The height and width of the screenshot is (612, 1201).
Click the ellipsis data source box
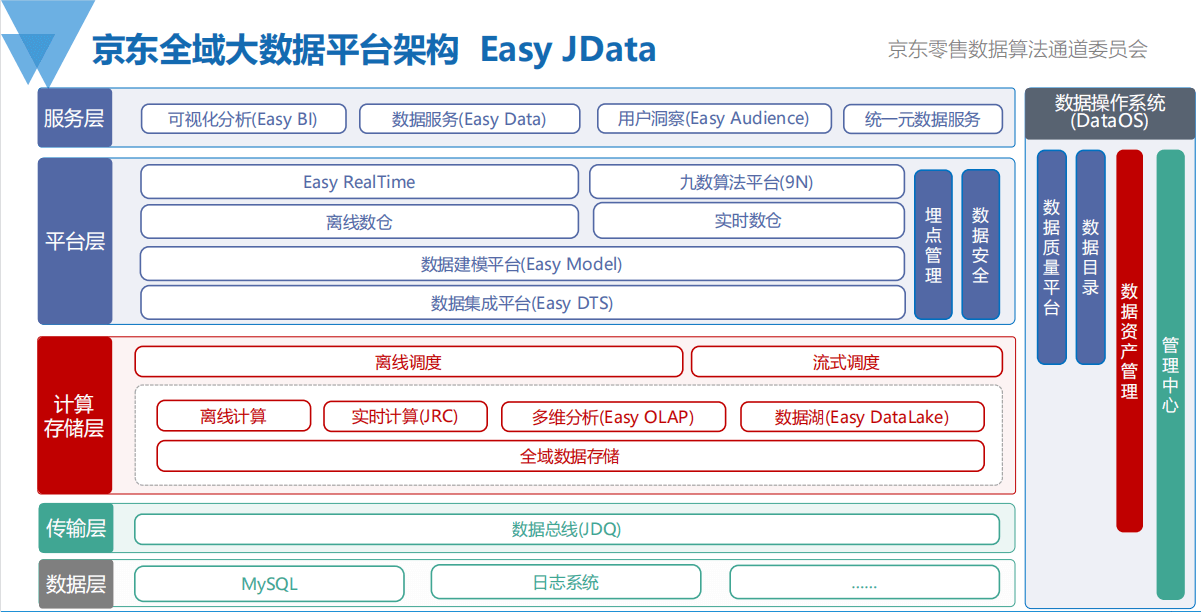[x=864, y=582]
